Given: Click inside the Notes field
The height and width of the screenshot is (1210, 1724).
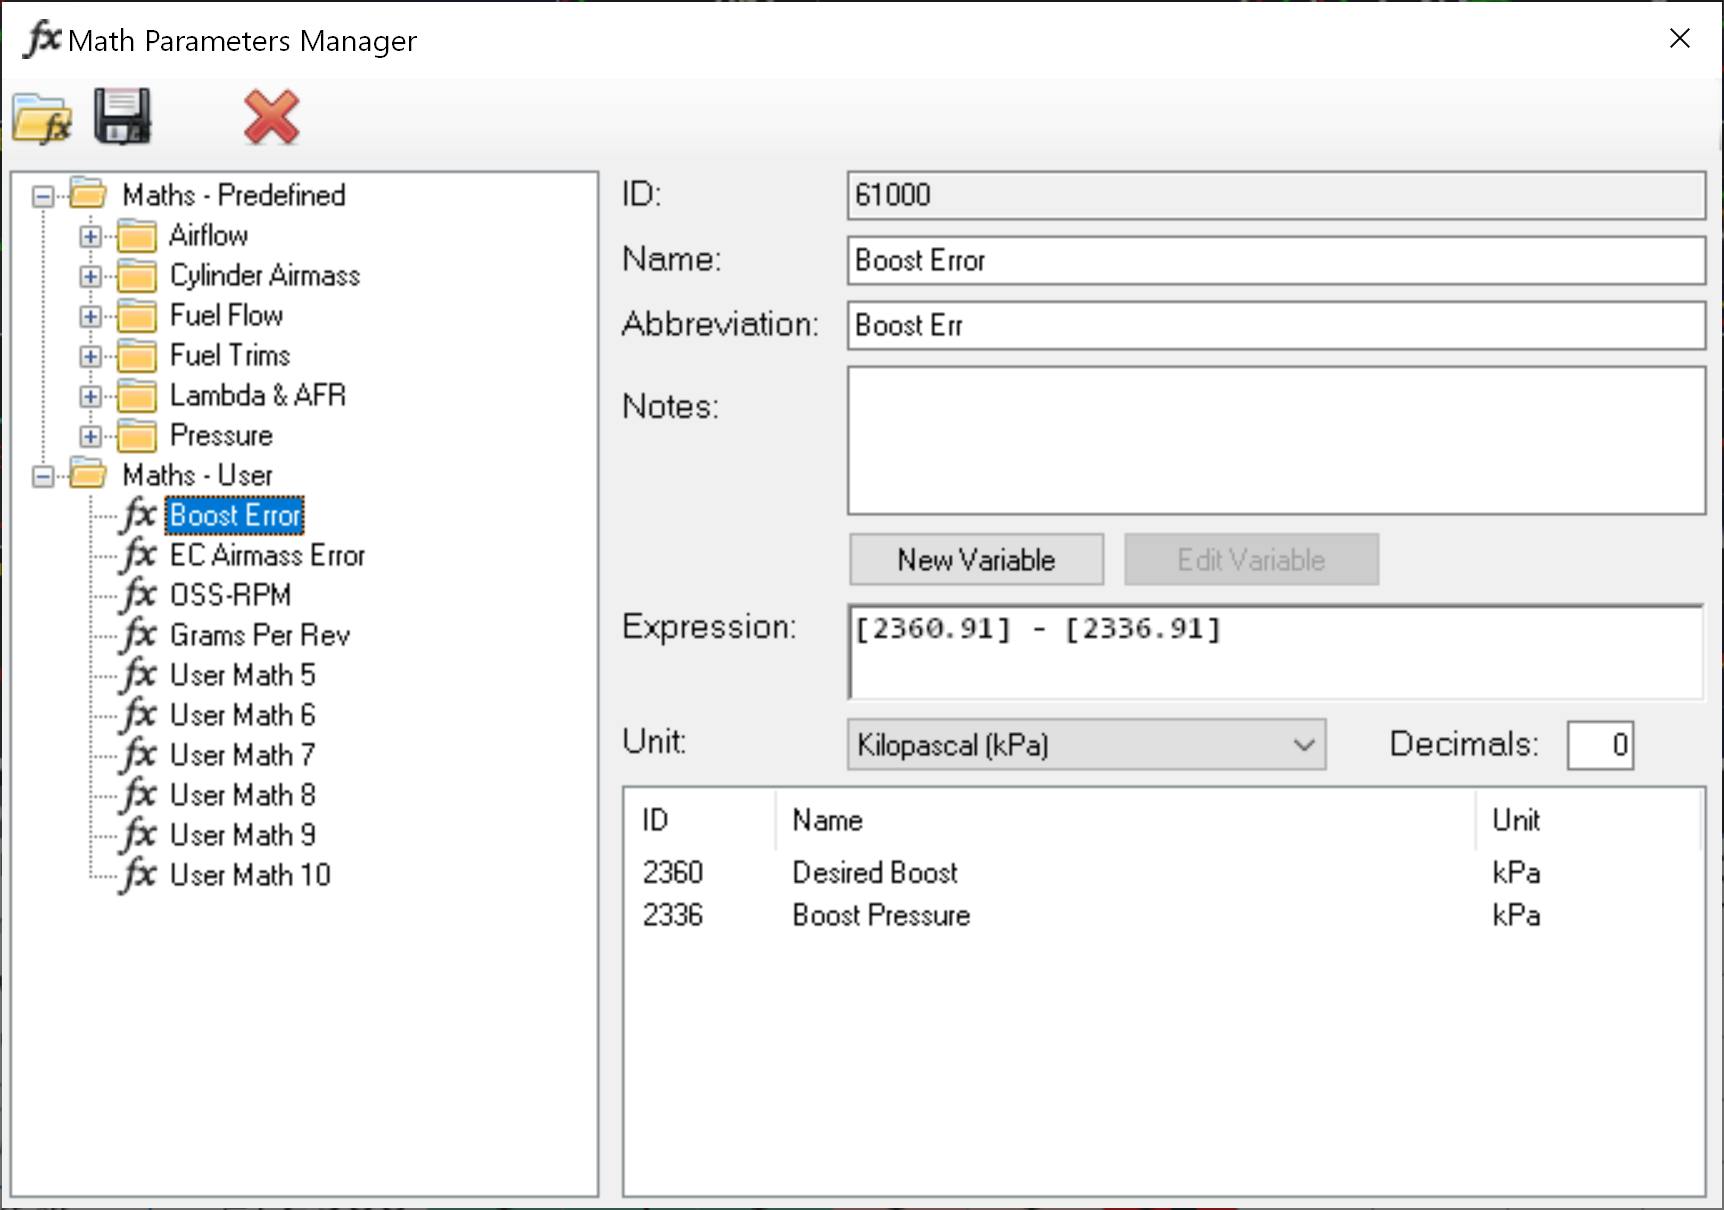Looking at the screenshot, I should [x=1275, y=440].
